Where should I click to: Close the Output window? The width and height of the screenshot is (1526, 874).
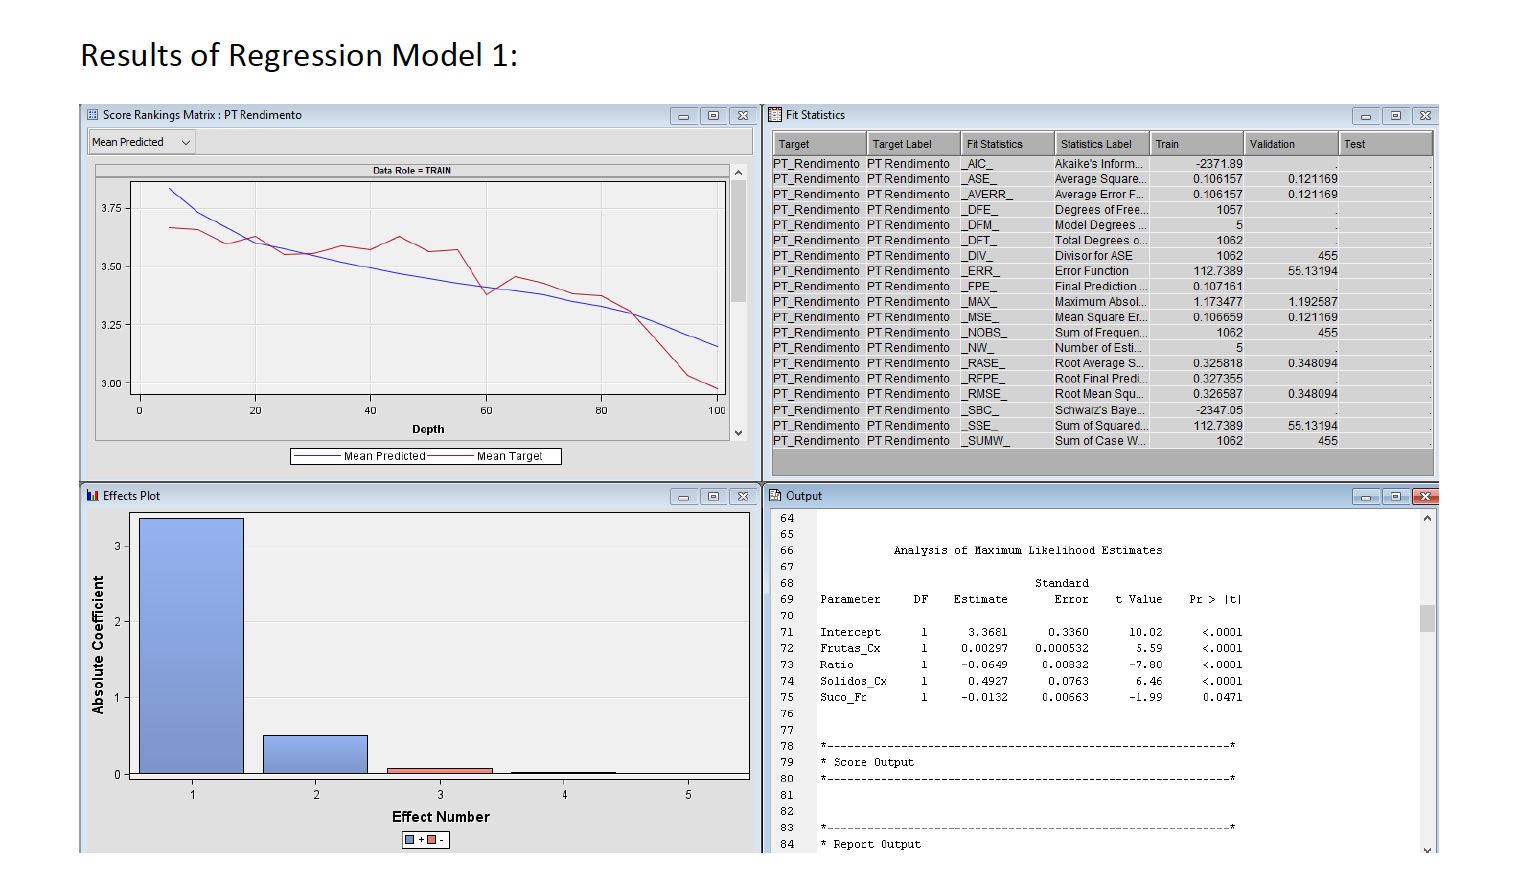tap(1424, 496)
